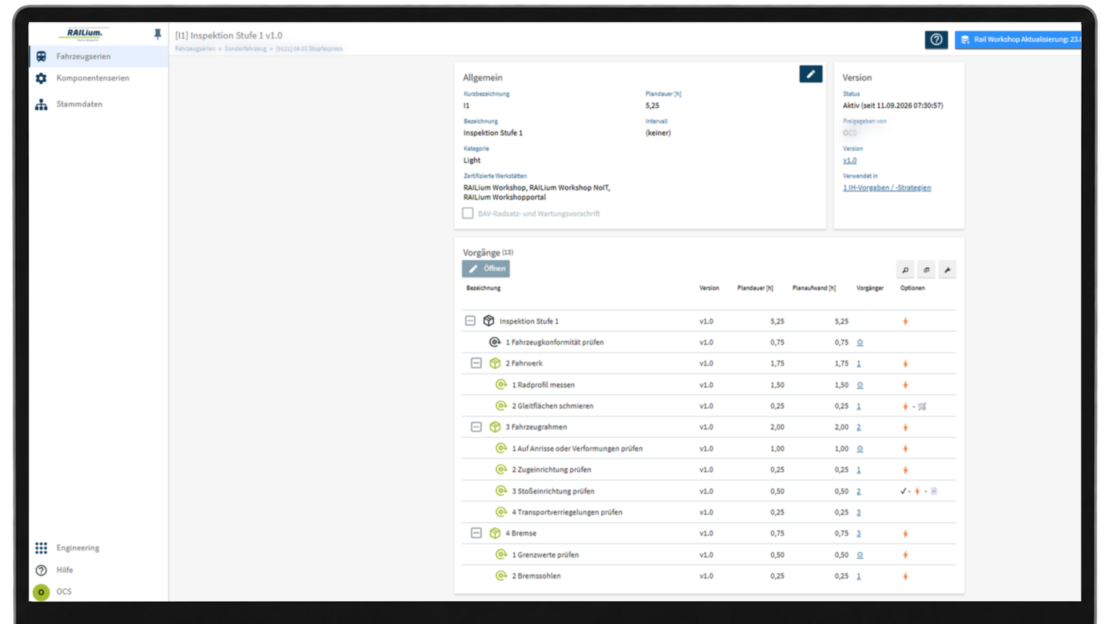Click the green package icon beside 3 Fahrzeugrahmen
This screenshot has width=1110, height=624.
click(495, 427)
